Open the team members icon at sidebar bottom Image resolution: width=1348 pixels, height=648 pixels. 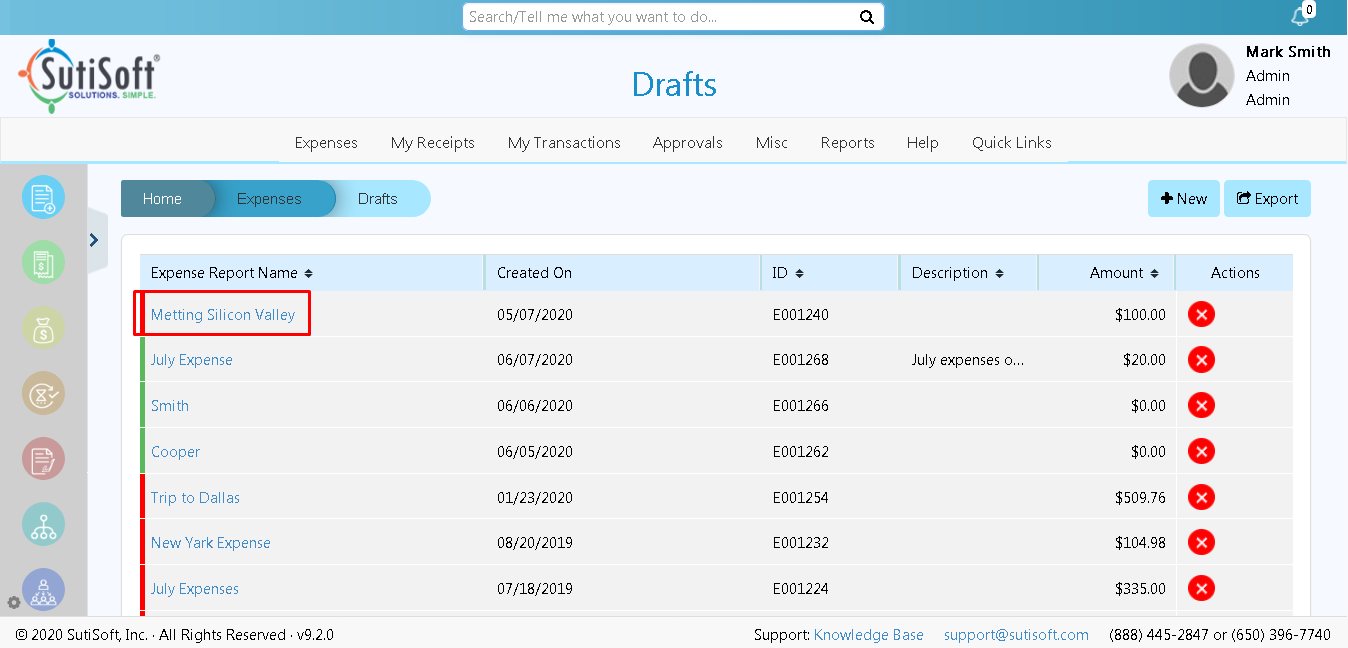43,590
